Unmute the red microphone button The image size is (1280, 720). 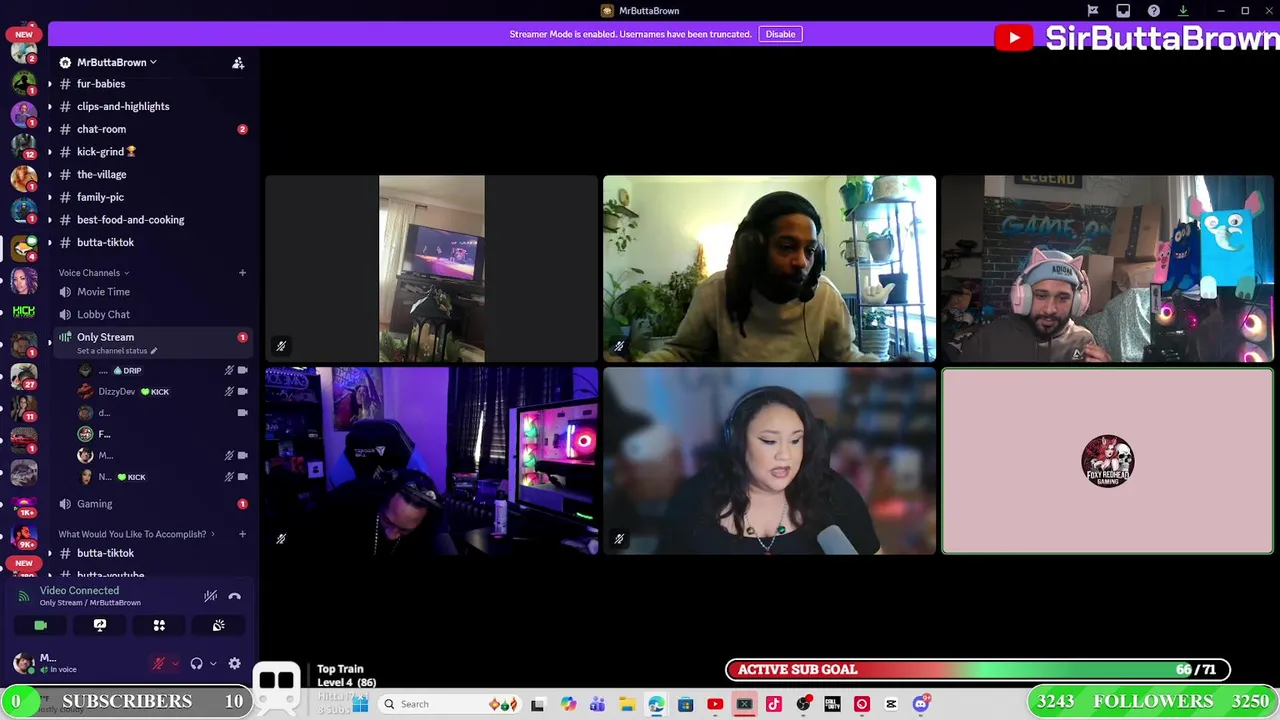point(158,663)
